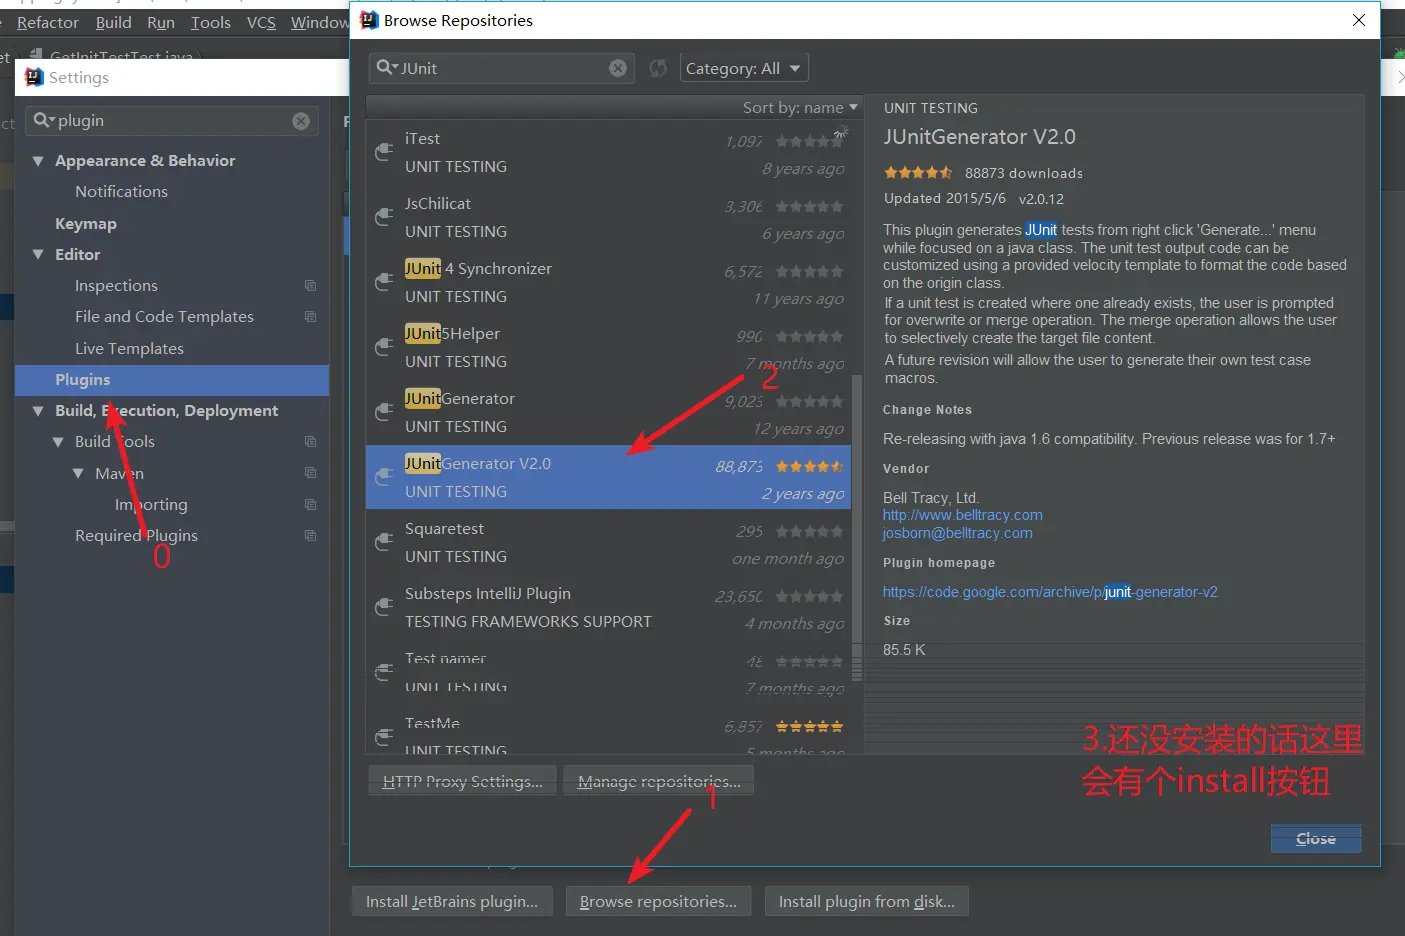
Task: Open the junit-generator-v2 homepage link
Action: point(1050,592)
